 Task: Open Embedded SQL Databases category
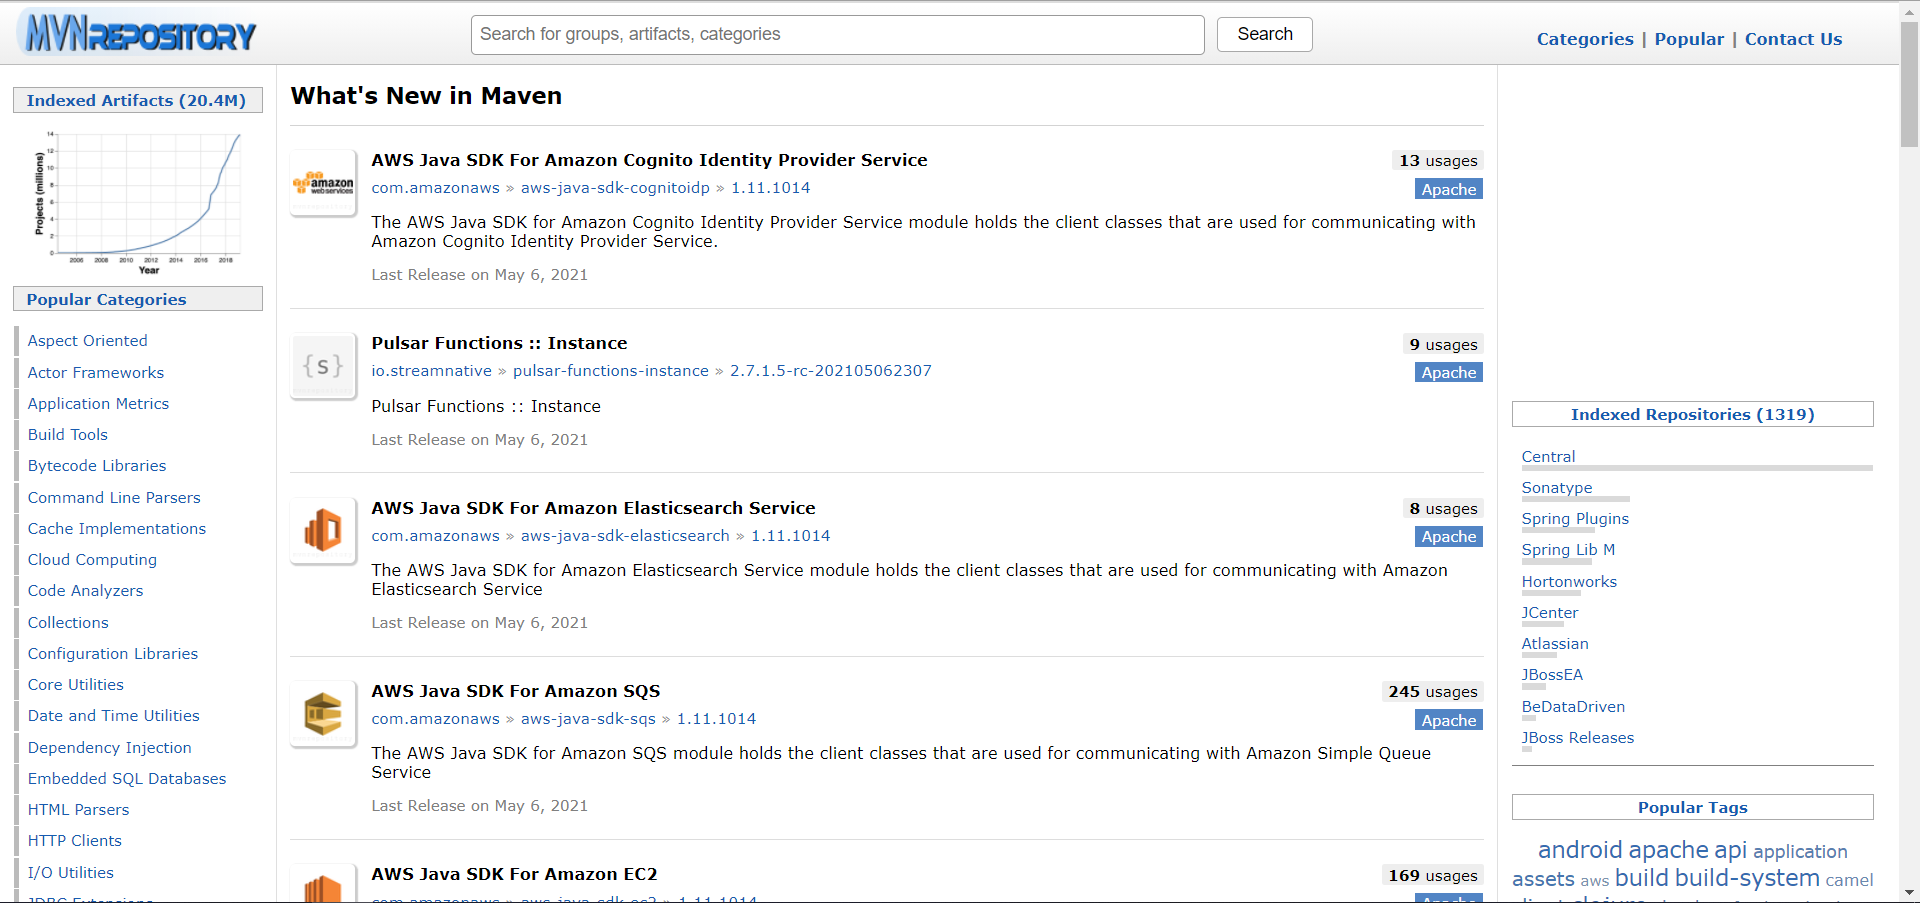pos(127,779)
